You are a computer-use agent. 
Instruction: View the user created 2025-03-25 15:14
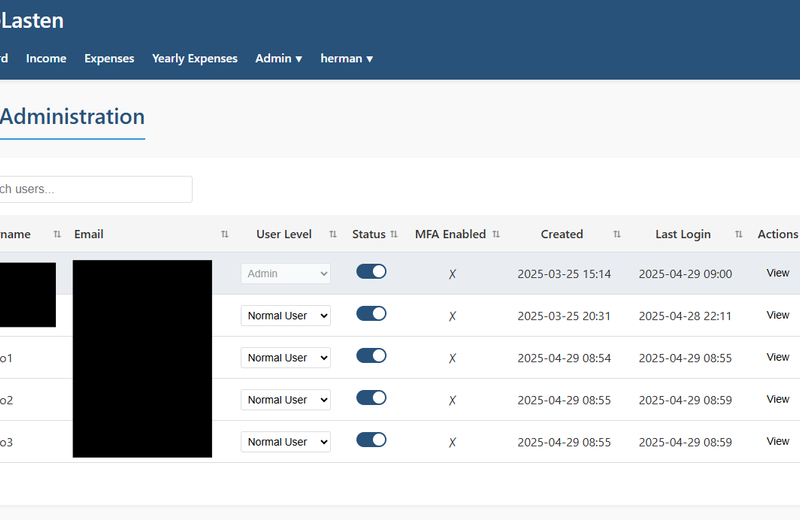[778, 273]
